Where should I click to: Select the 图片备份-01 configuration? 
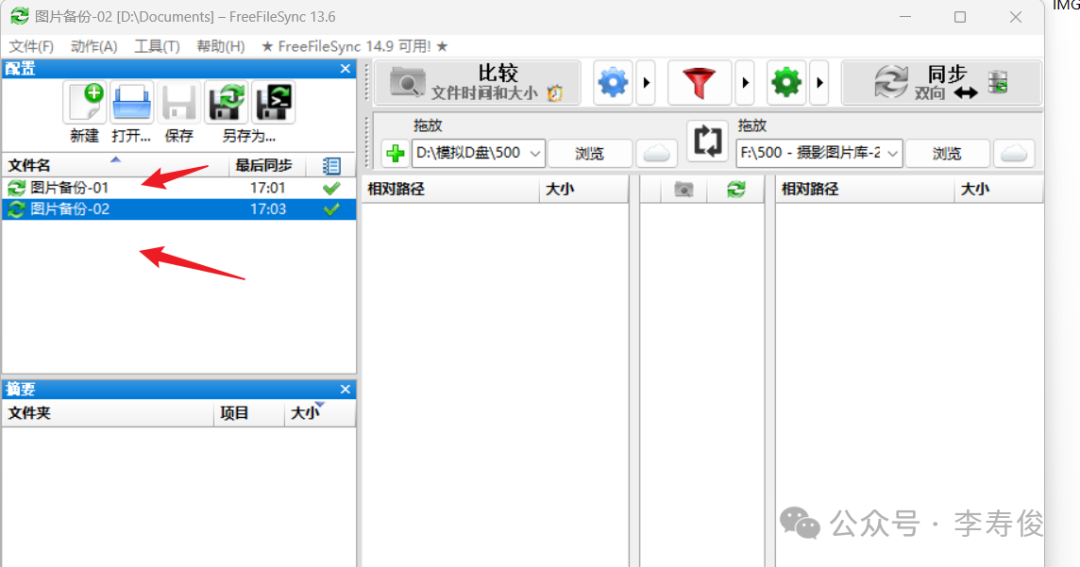[x=179, y=187]
